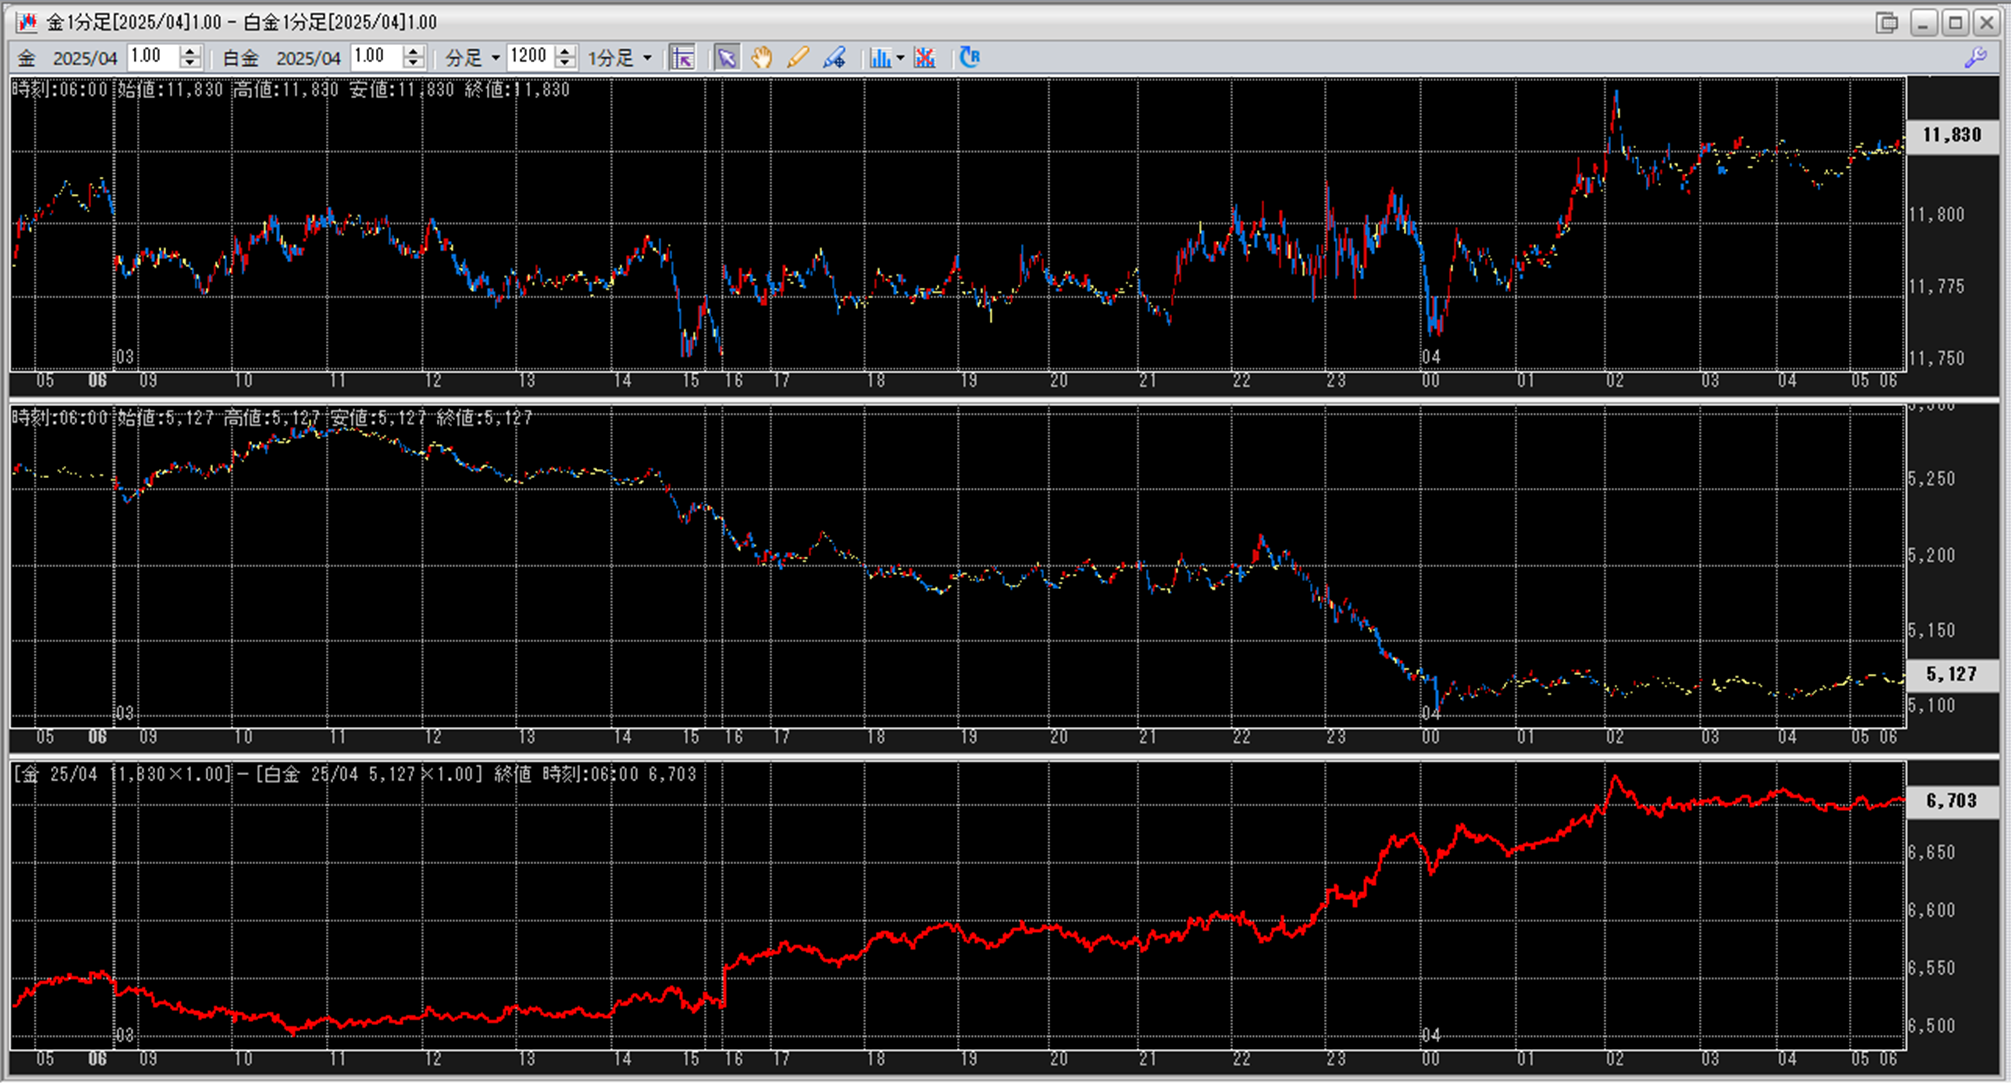
Task: Increase the gold 金 multiplier stepper
Action: pos(190,51)
